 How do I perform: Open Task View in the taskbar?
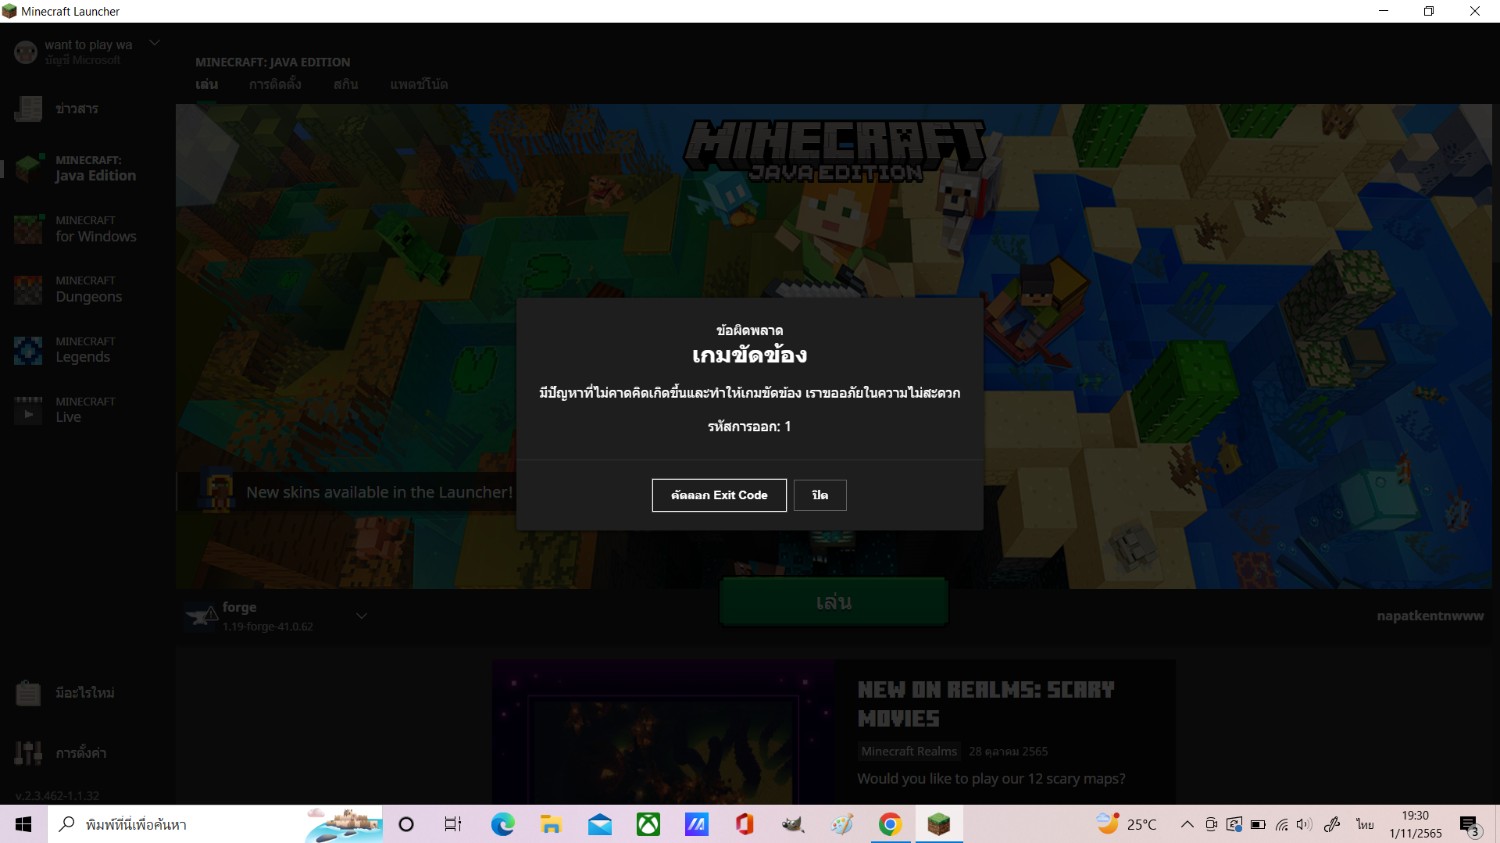pos(453,824)
